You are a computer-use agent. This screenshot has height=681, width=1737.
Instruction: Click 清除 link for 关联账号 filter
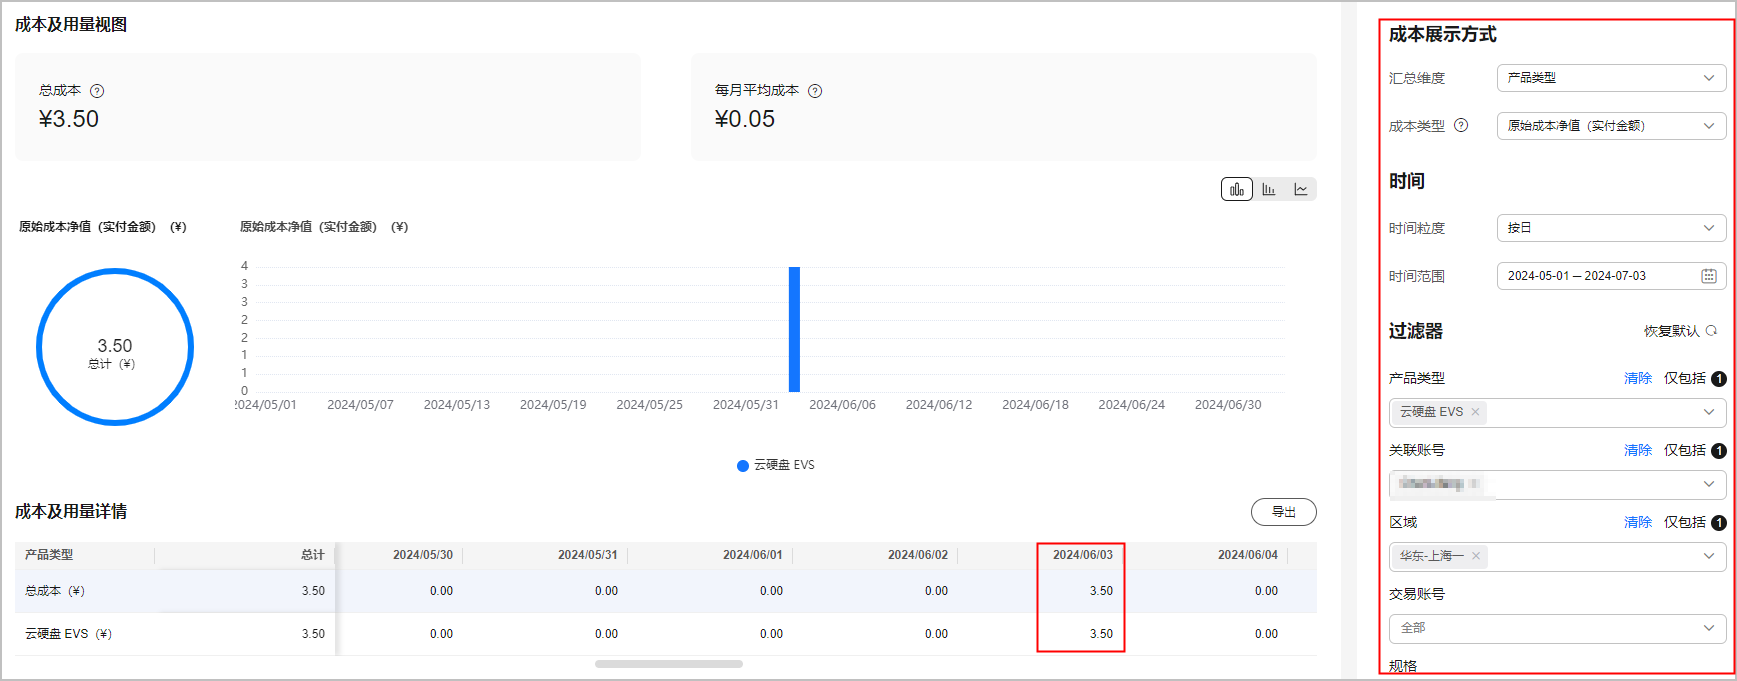(x=1637, y=450)
